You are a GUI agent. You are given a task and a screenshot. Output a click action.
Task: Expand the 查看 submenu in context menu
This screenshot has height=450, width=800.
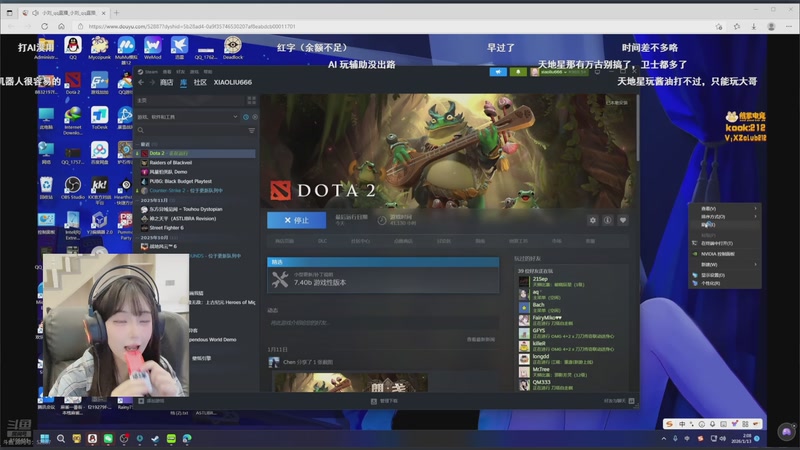tap(725, 209)
